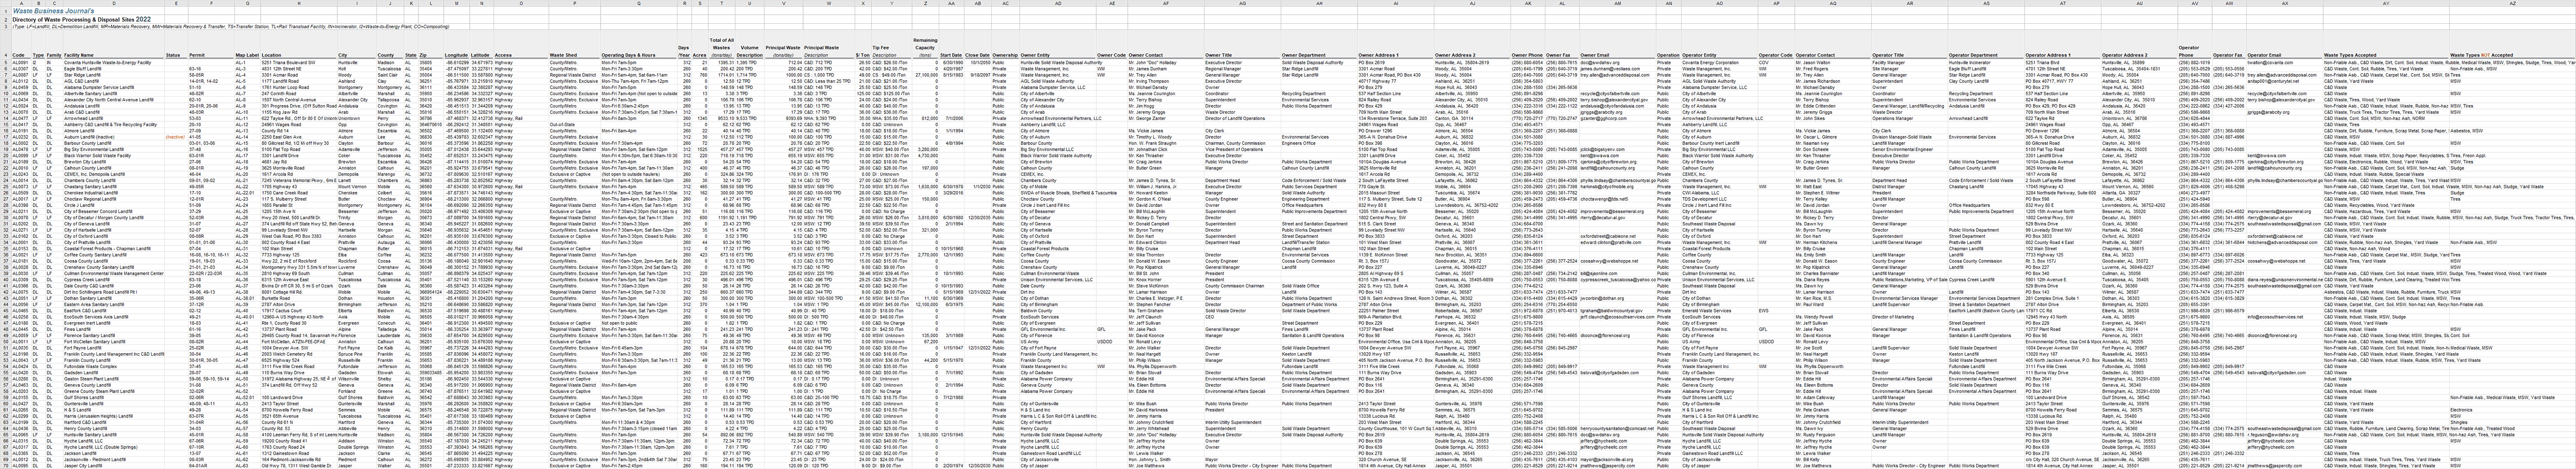Select 'CS : $49.00 /Ton' tip fee cell
Image resolution: width=2576 pixels, height=469 pixels.
(892, 75)
